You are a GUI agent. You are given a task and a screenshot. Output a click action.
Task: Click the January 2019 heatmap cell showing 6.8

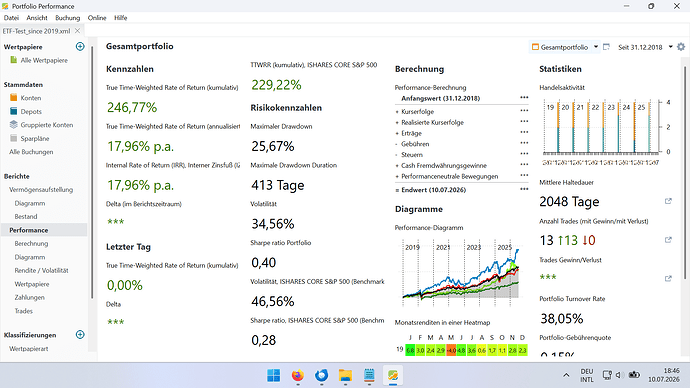coord(410,351)
